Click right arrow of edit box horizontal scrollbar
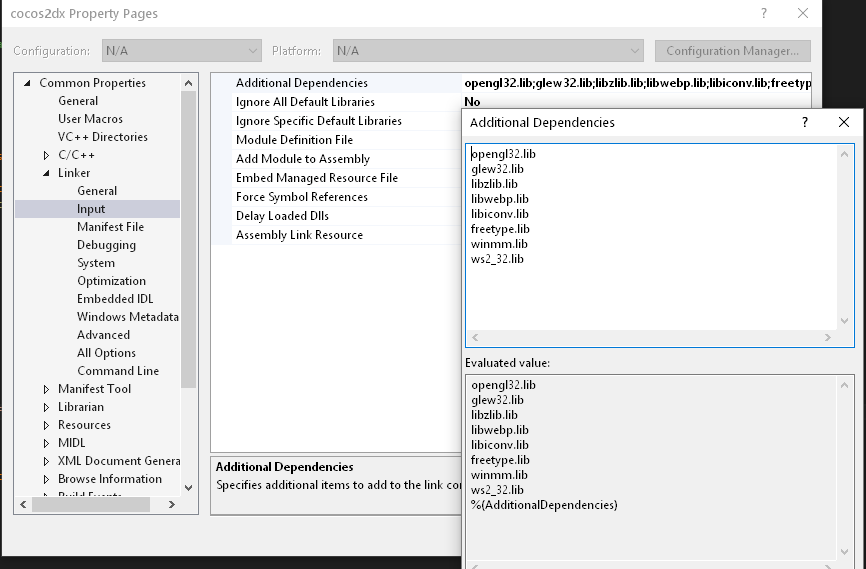The height and width of the screenshot is (569, 866). (827, 338)
